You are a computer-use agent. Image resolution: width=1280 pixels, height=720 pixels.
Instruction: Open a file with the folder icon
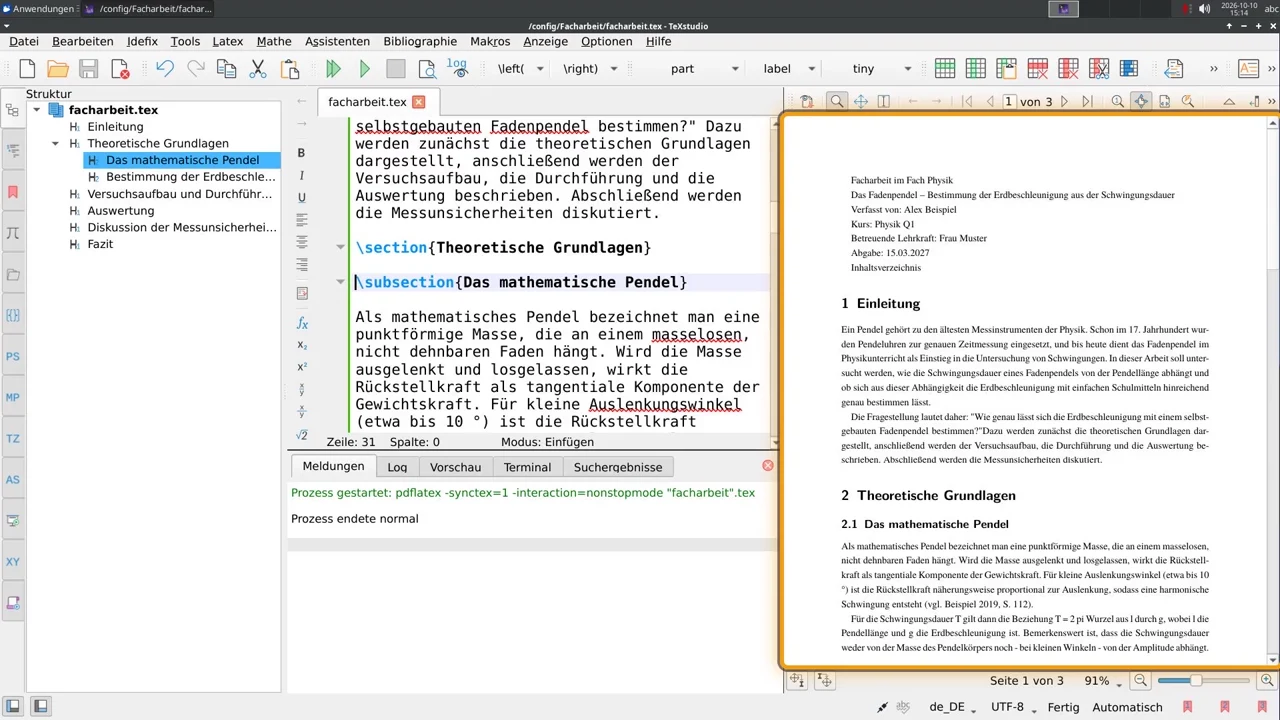tap(58, 69)
